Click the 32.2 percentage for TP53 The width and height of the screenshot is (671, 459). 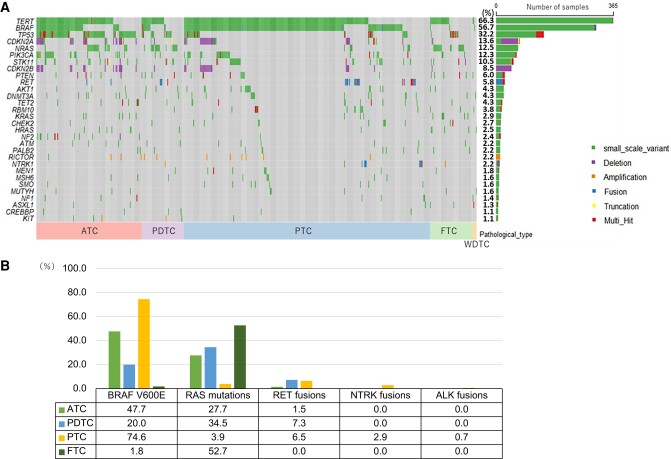tap(487, 34)
